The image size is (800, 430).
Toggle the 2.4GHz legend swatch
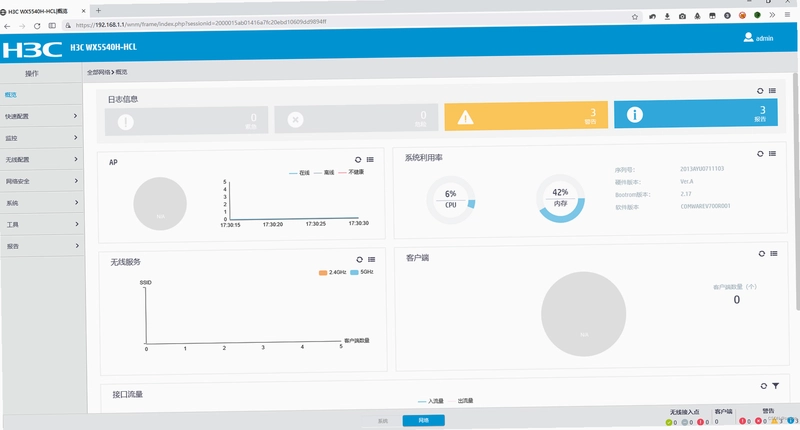[x=322, y=273]
